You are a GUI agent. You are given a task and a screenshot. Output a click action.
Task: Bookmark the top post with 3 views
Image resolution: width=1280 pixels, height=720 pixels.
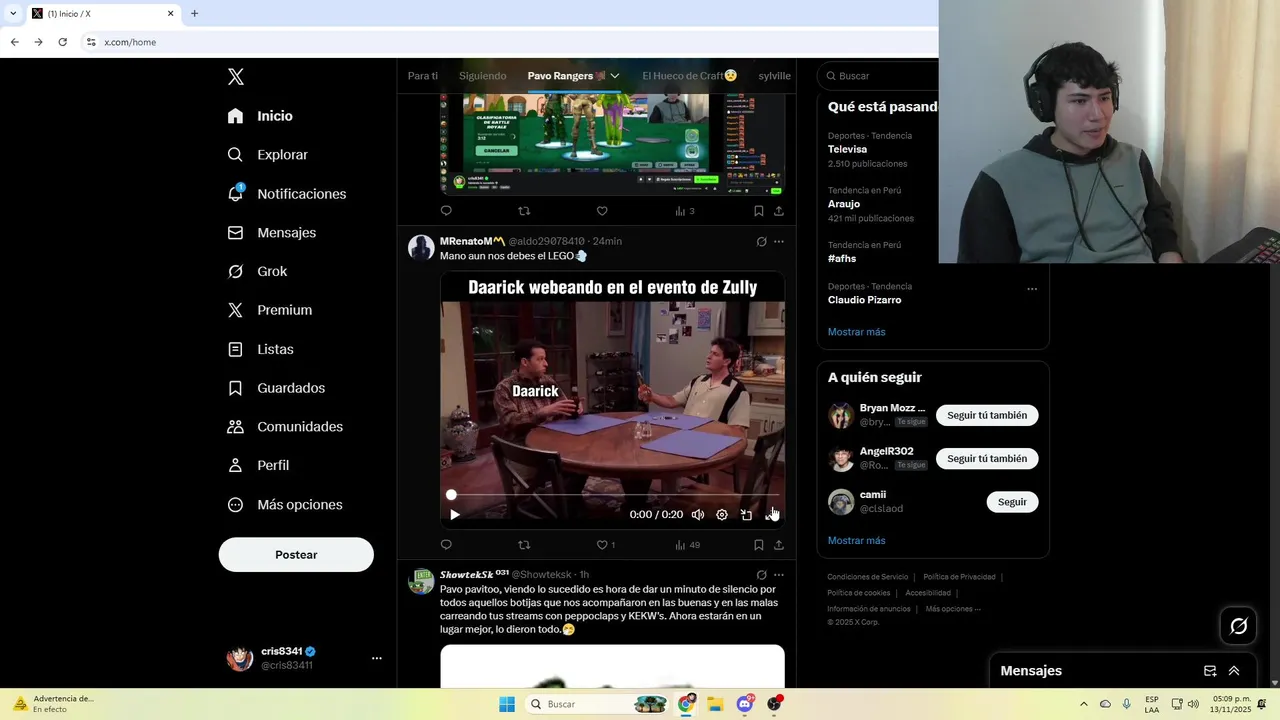tap(758, 211)
